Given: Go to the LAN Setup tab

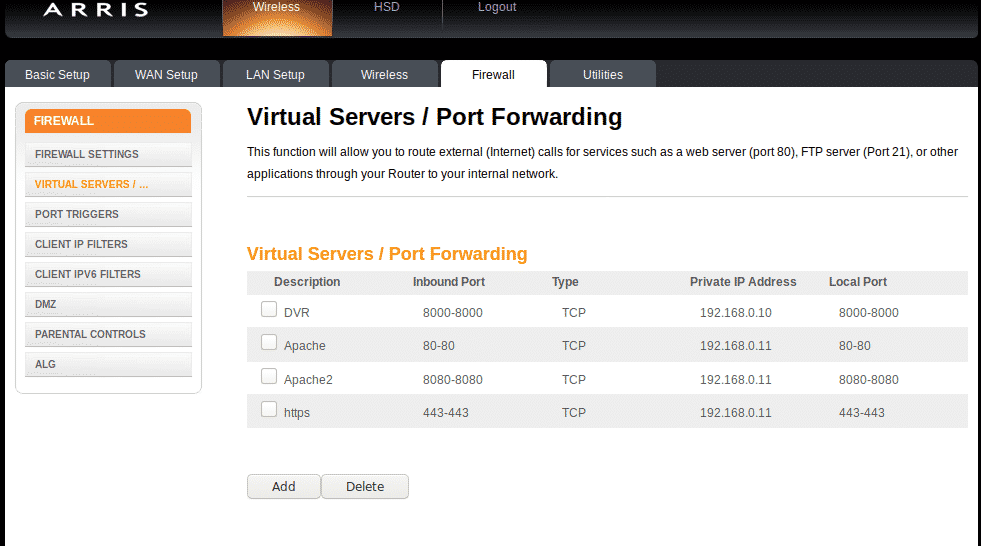Looking at the screenshot, I should [x=275, y=75].
